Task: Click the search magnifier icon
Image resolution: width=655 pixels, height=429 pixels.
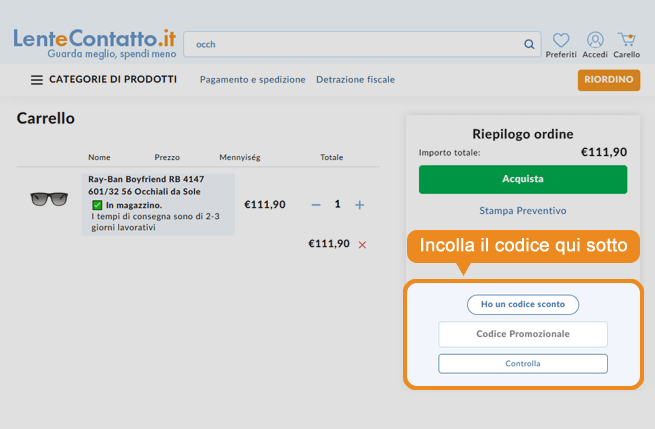Action: point(529,44)
